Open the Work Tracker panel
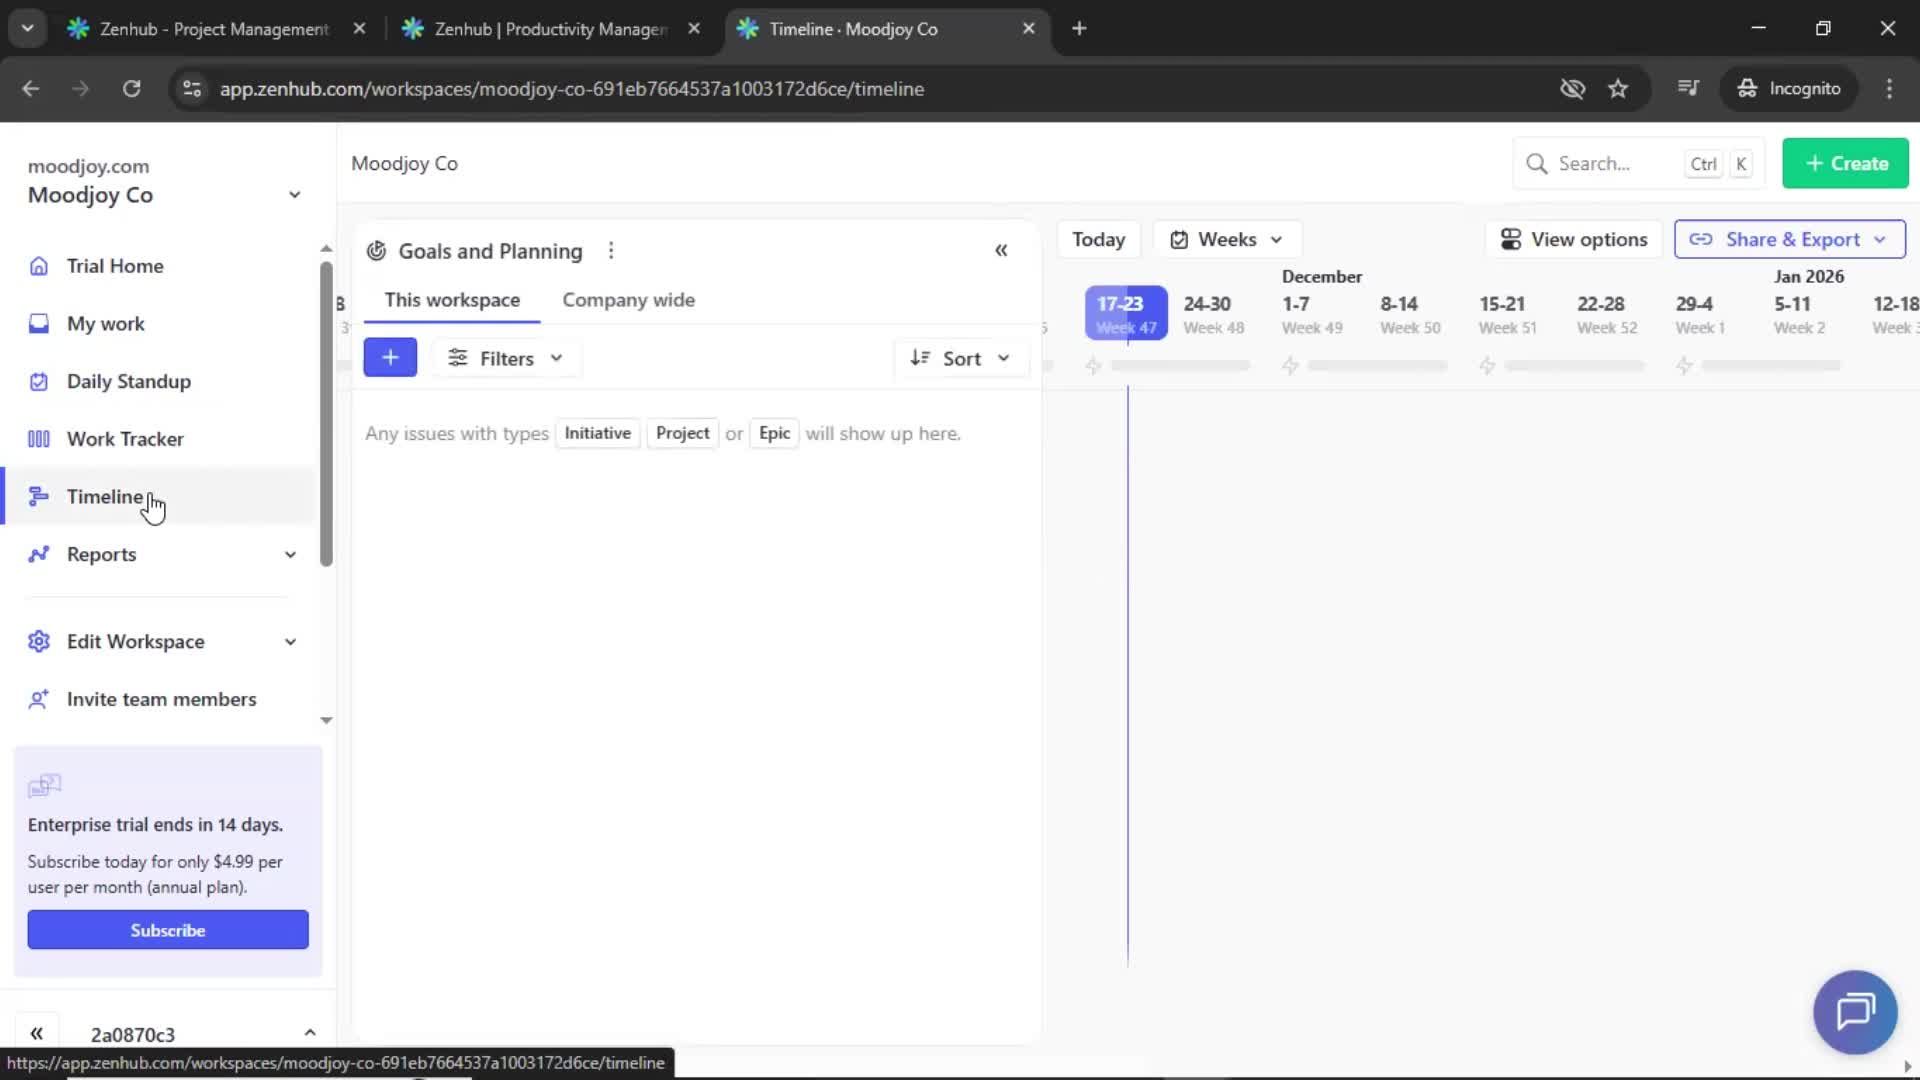 124,438
